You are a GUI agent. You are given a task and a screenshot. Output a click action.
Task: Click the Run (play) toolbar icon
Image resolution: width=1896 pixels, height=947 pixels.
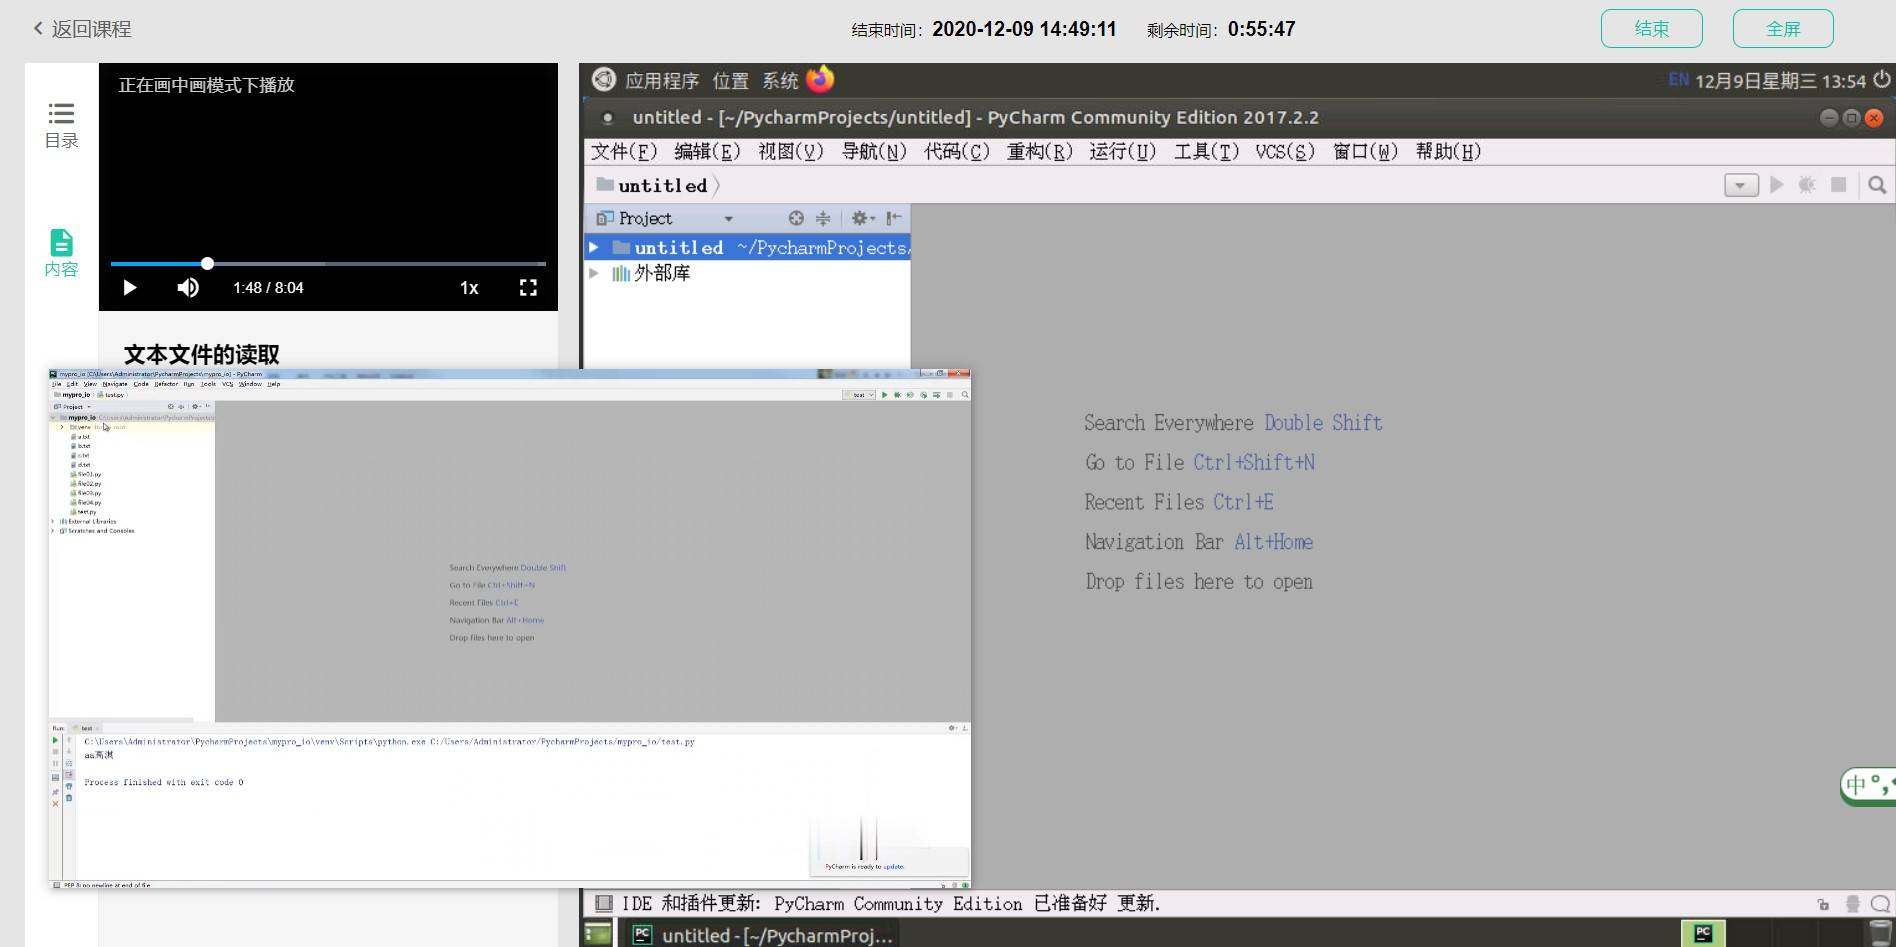[1776, 185]
